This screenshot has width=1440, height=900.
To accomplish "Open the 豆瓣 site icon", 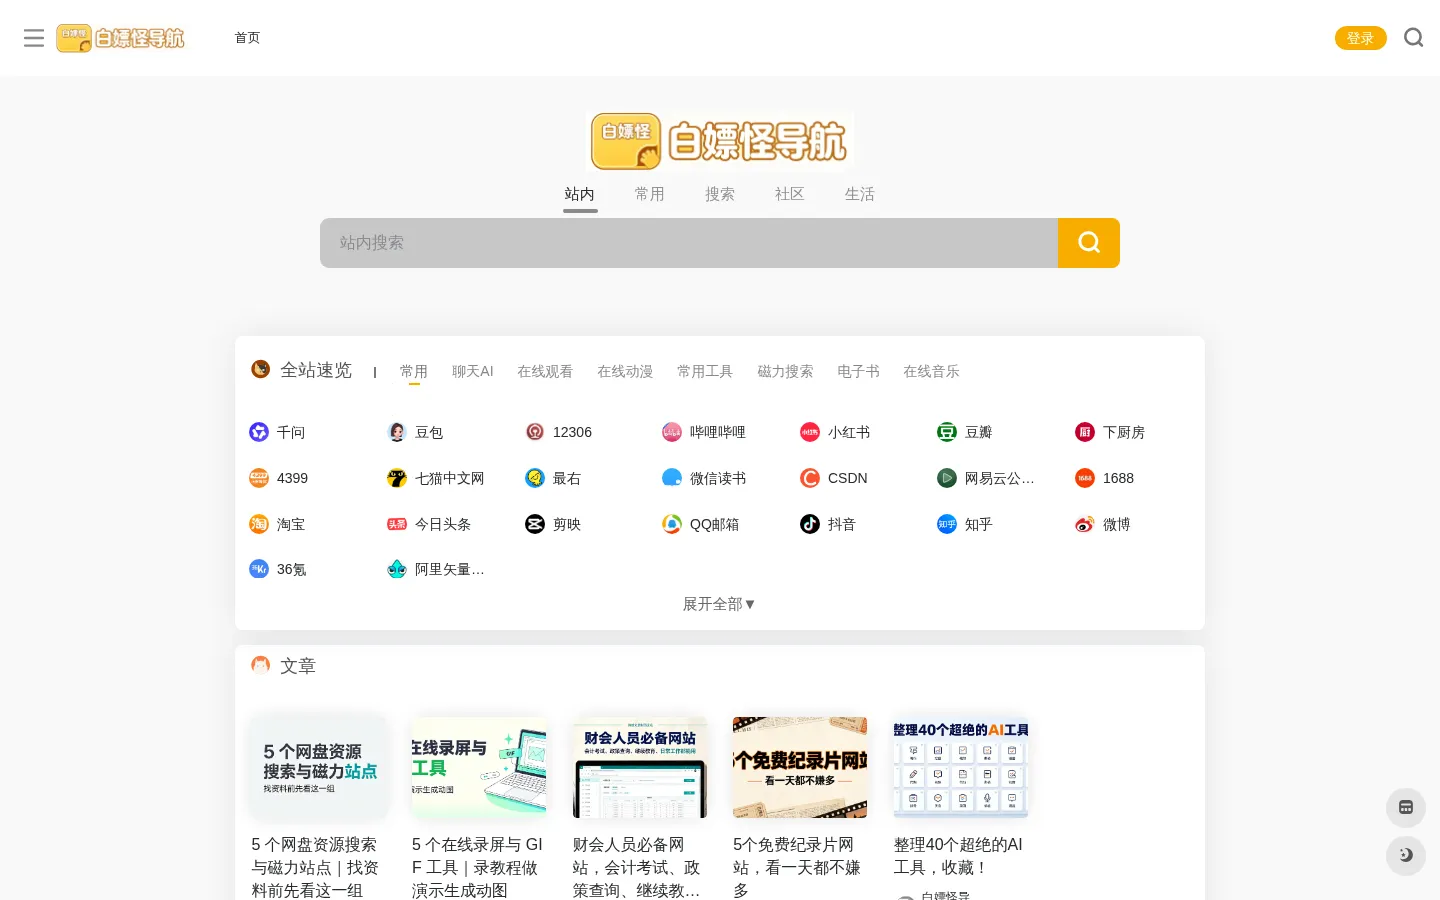I will pos(947,432).
